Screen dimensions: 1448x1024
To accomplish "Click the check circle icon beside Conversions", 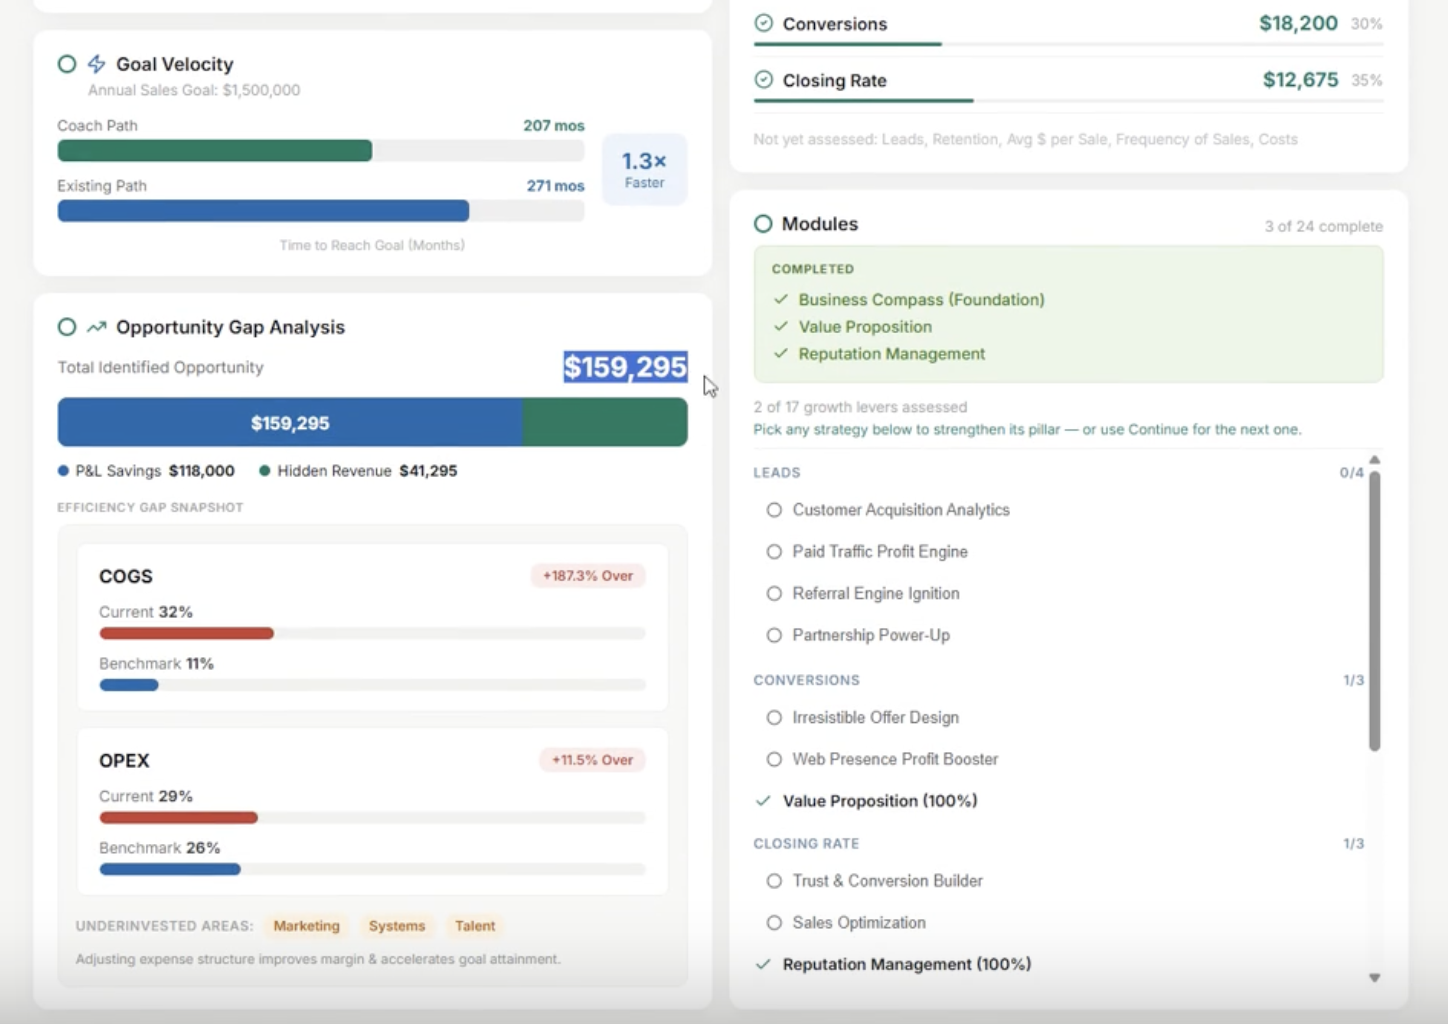I will [x=764, y=23].
